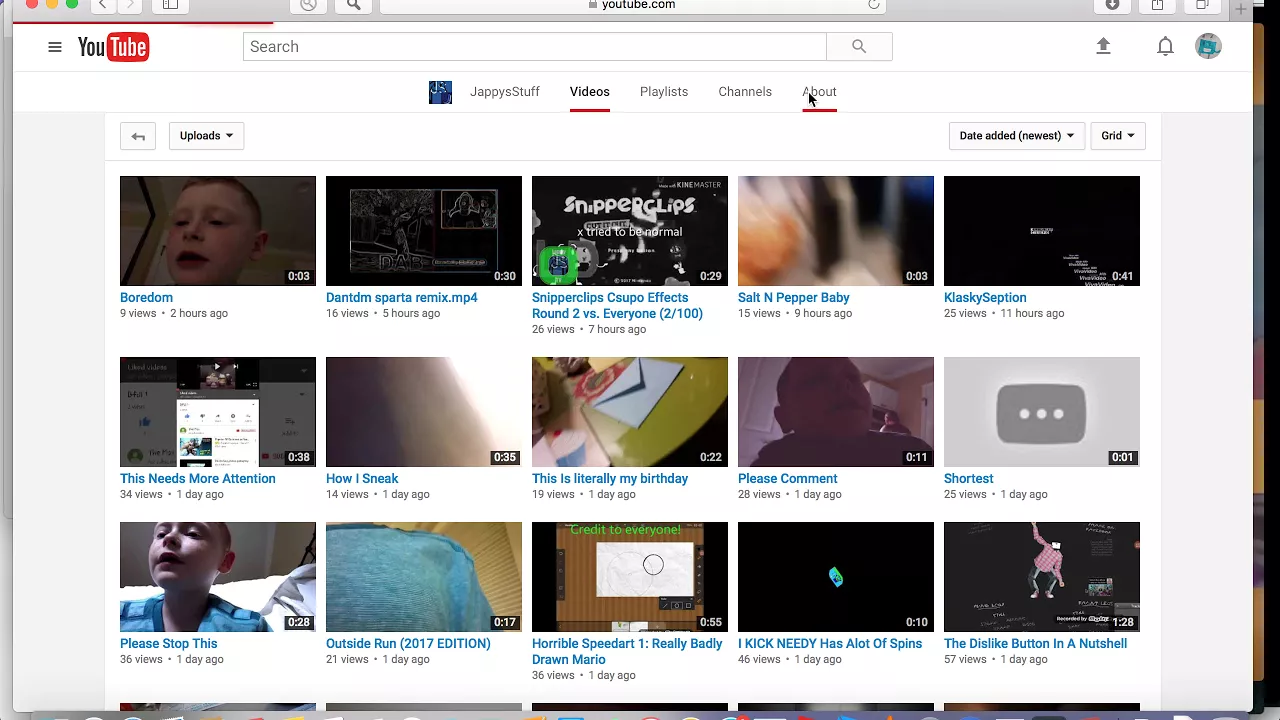This screenshot has height=720, width=1280.
Task: Play This Needs More Attention thumbnail
Action: click(218, 412)
